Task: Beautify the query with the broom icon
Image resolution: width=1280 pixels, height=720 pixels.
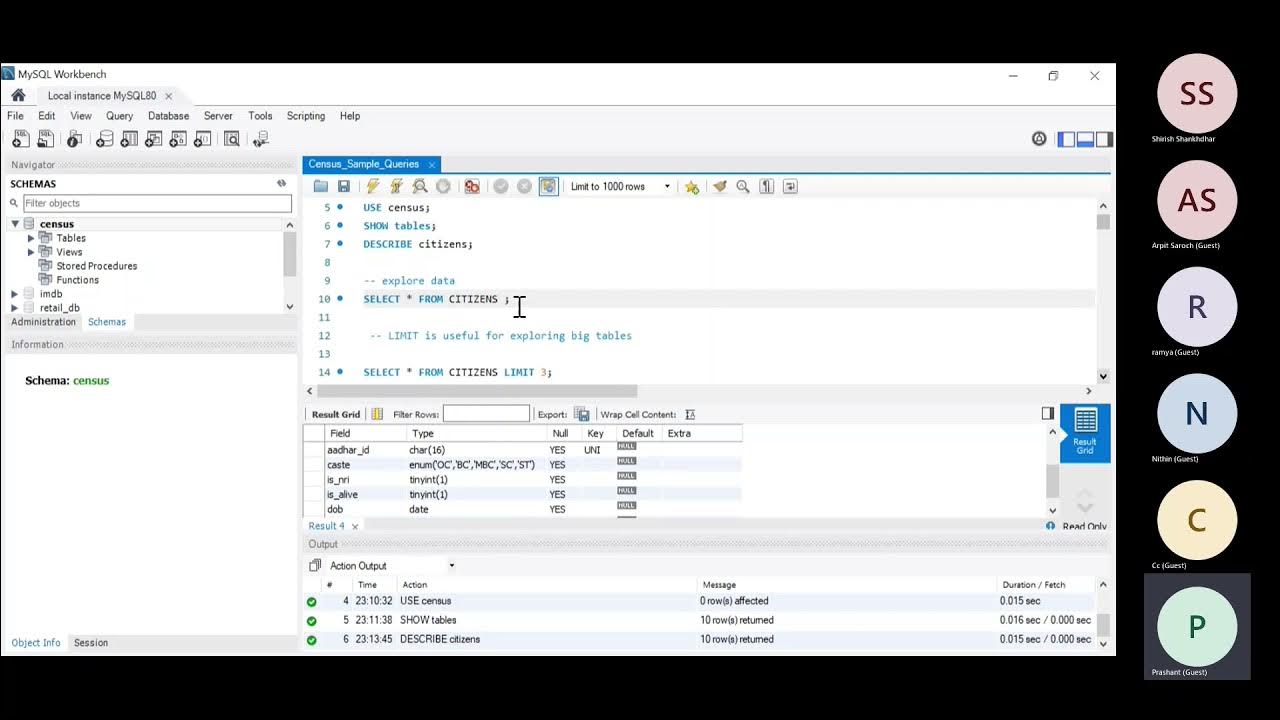Action: coord(719,186)
